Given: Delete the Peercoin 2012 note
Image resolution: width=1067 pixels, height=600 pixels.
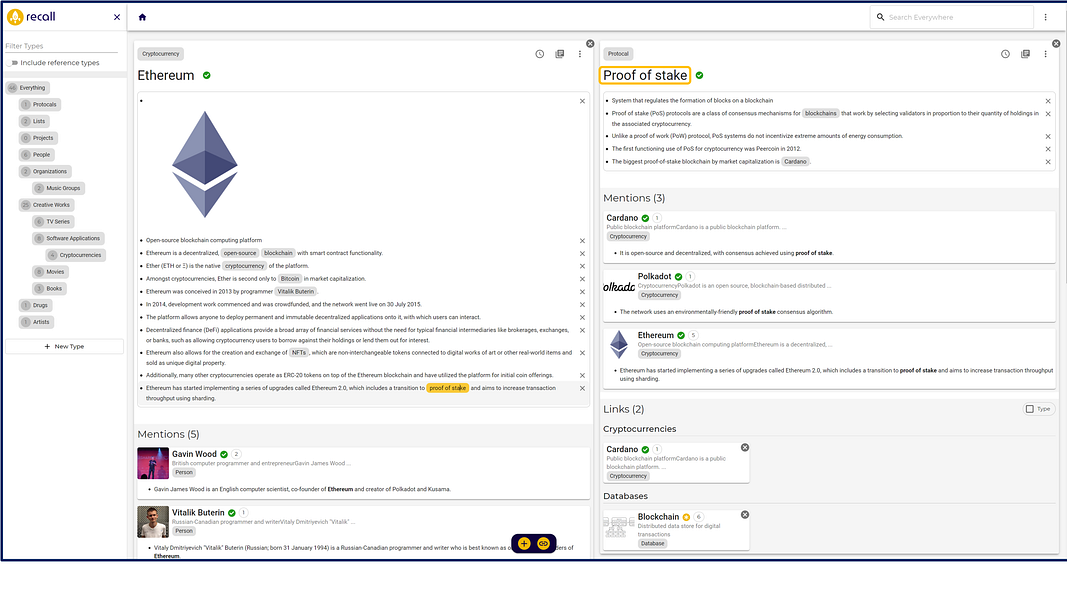Looking at the screenshot, I should pyautogui.click(x=1048, y=149).
